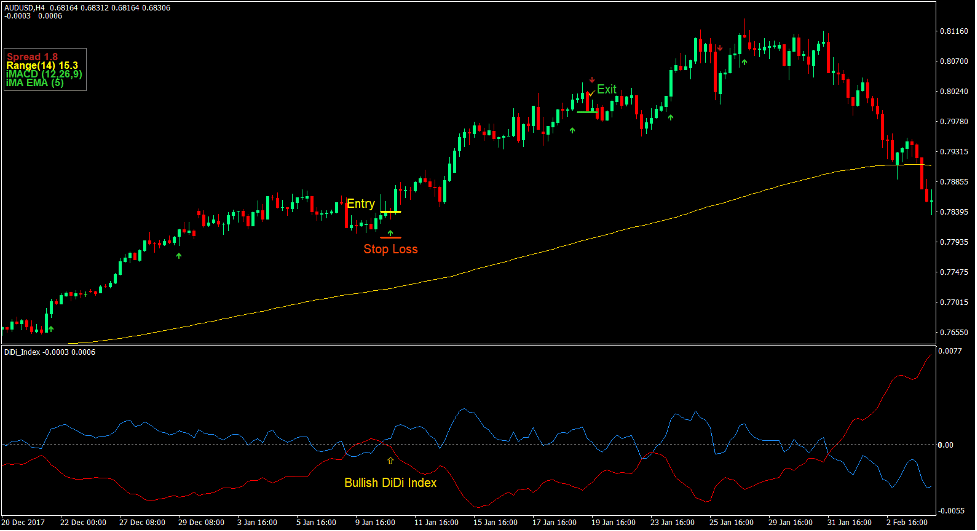
Task: Select the Bullish DiDi Index annotation
Action: 390,483
